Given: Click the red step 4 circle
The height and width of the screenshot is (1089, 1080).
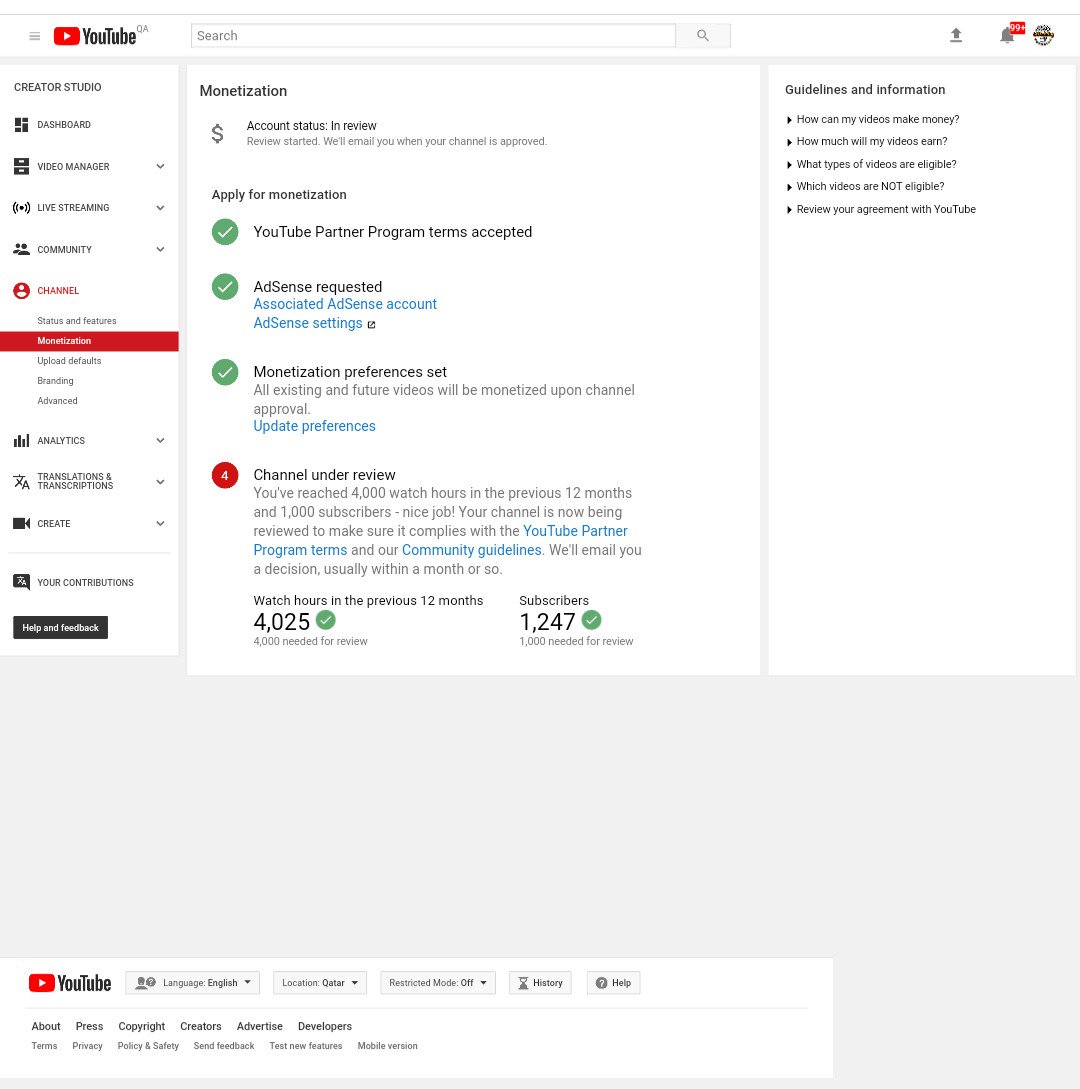Looking at the screenshot, I should 225,475.
